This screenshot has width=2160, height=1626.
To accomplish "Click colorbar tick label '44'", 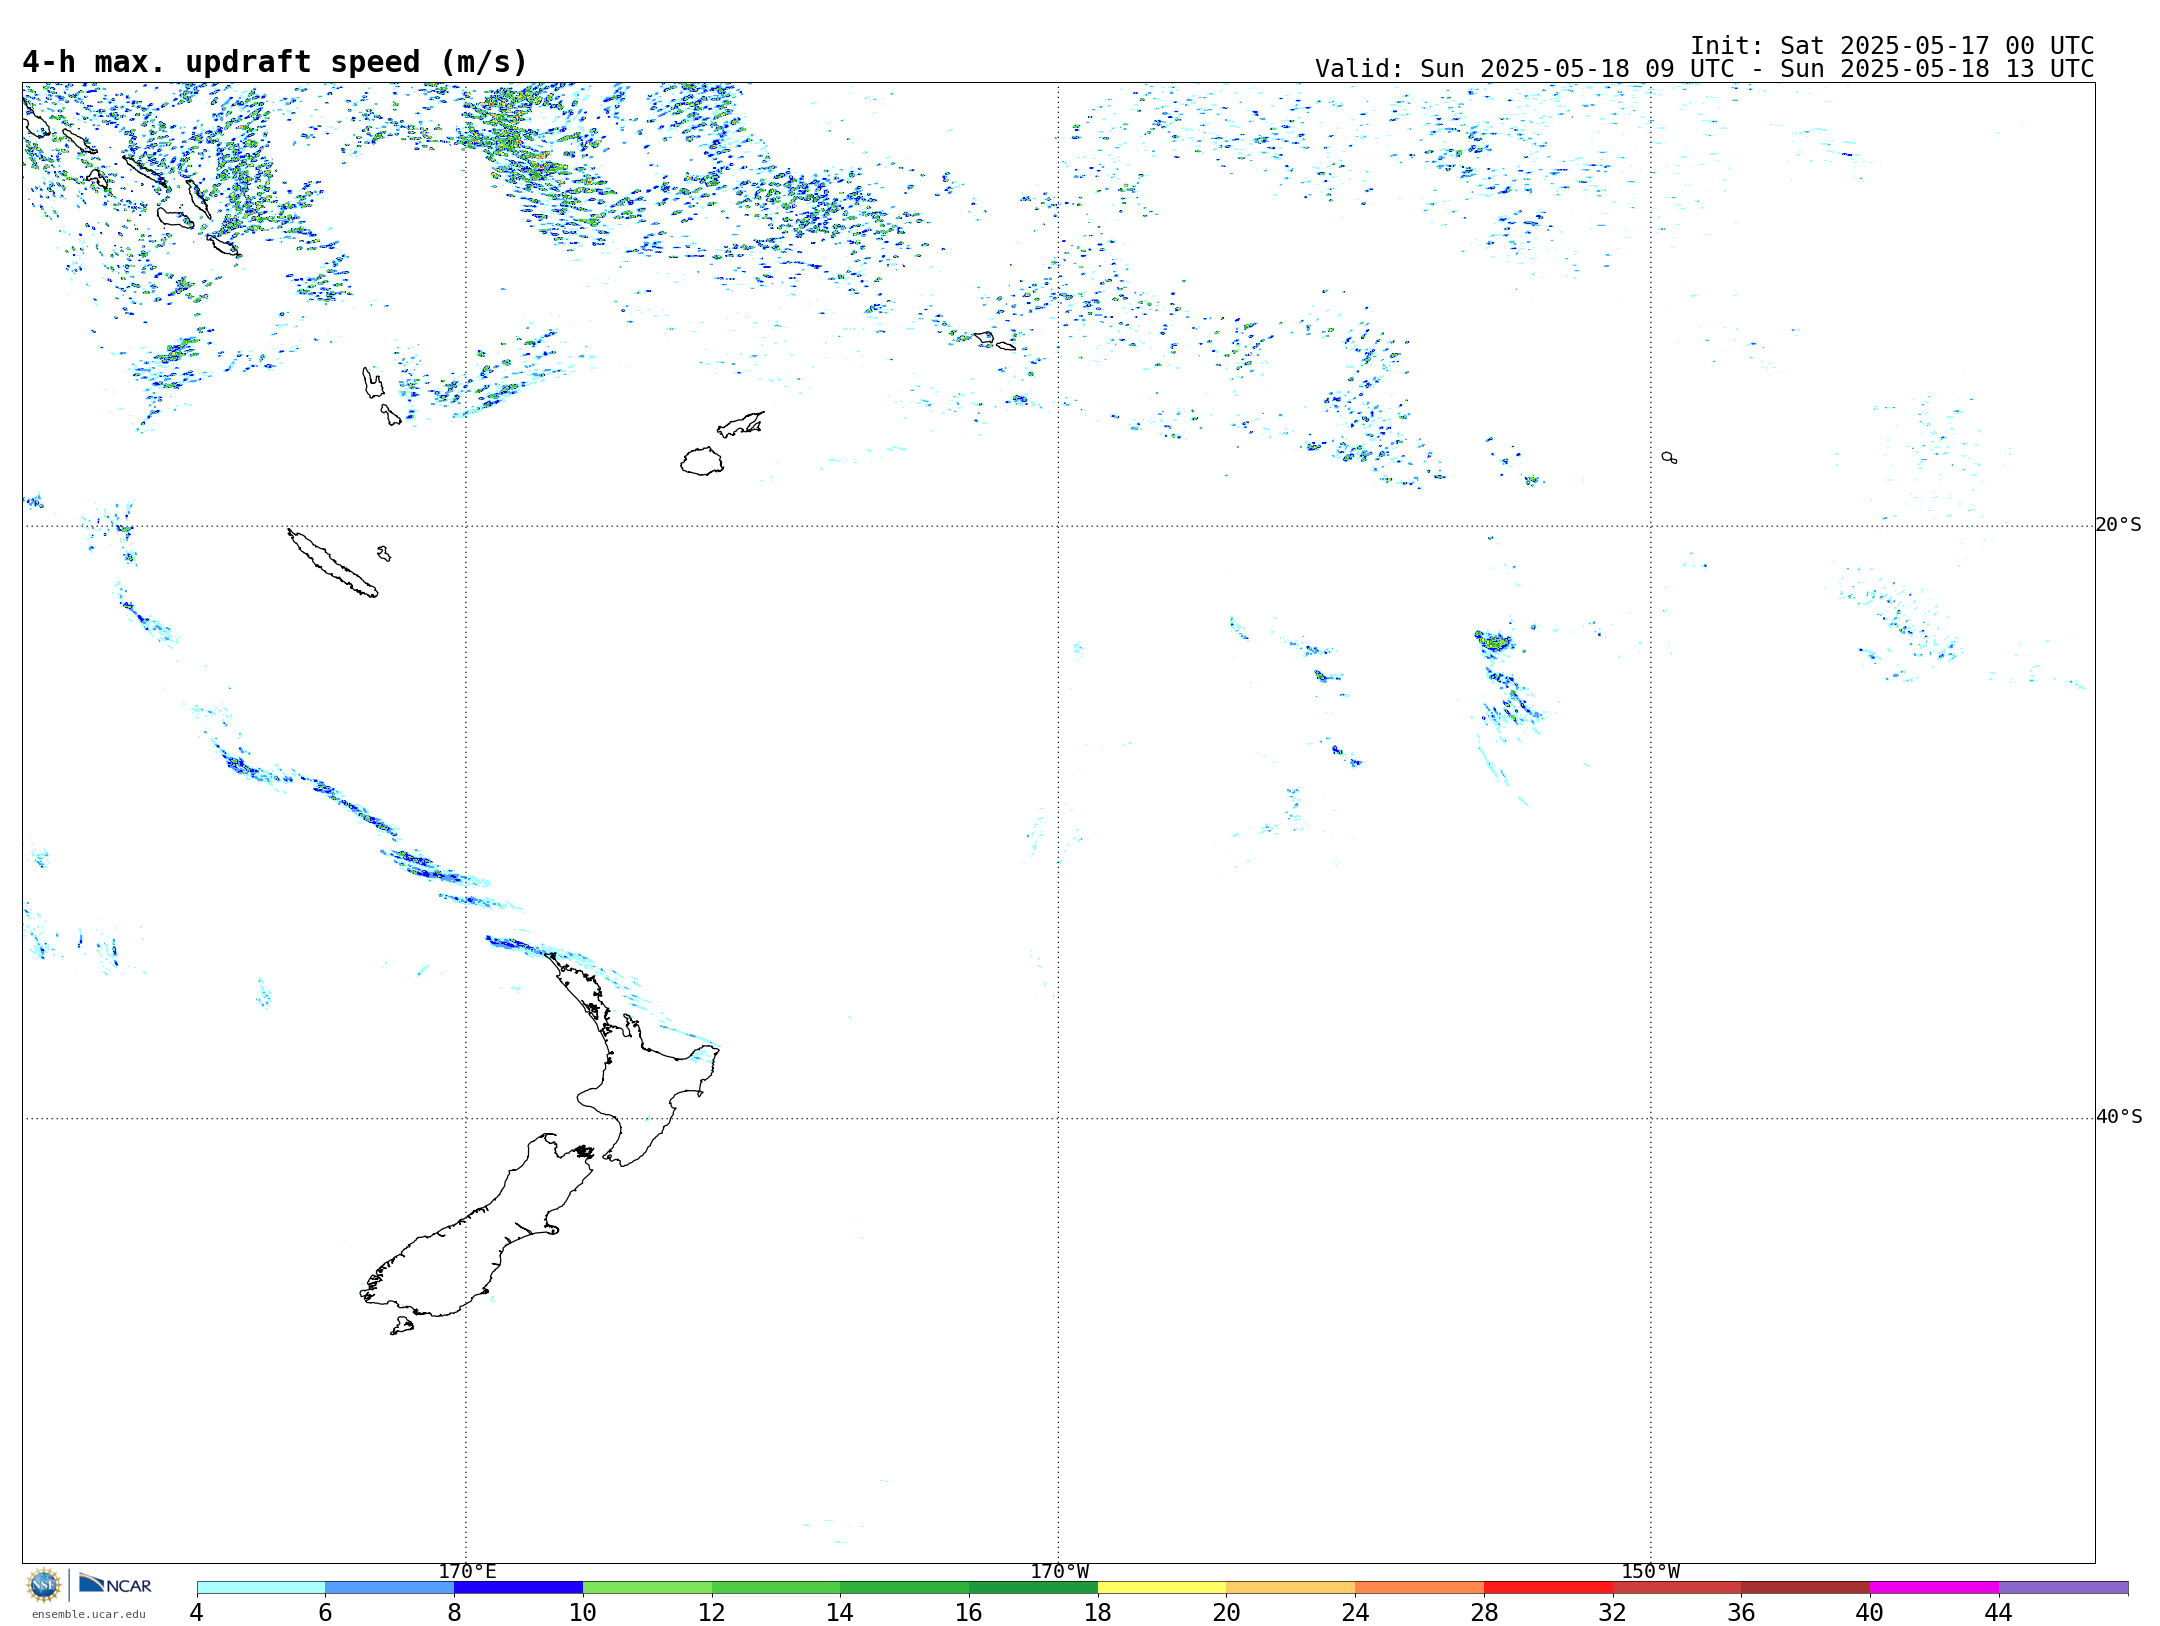I will (1999, 1613).
